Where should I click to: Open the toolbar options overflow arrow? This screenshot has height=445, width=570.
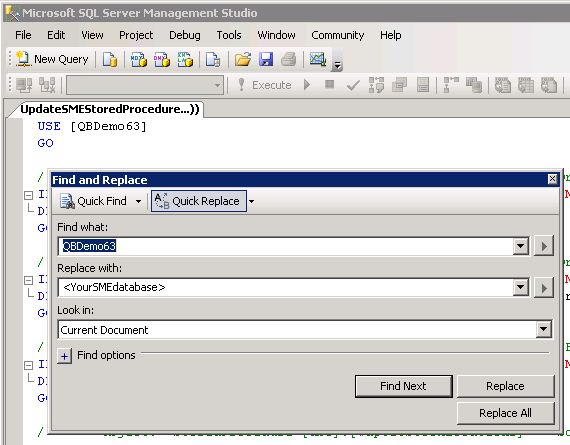point(337,65)
